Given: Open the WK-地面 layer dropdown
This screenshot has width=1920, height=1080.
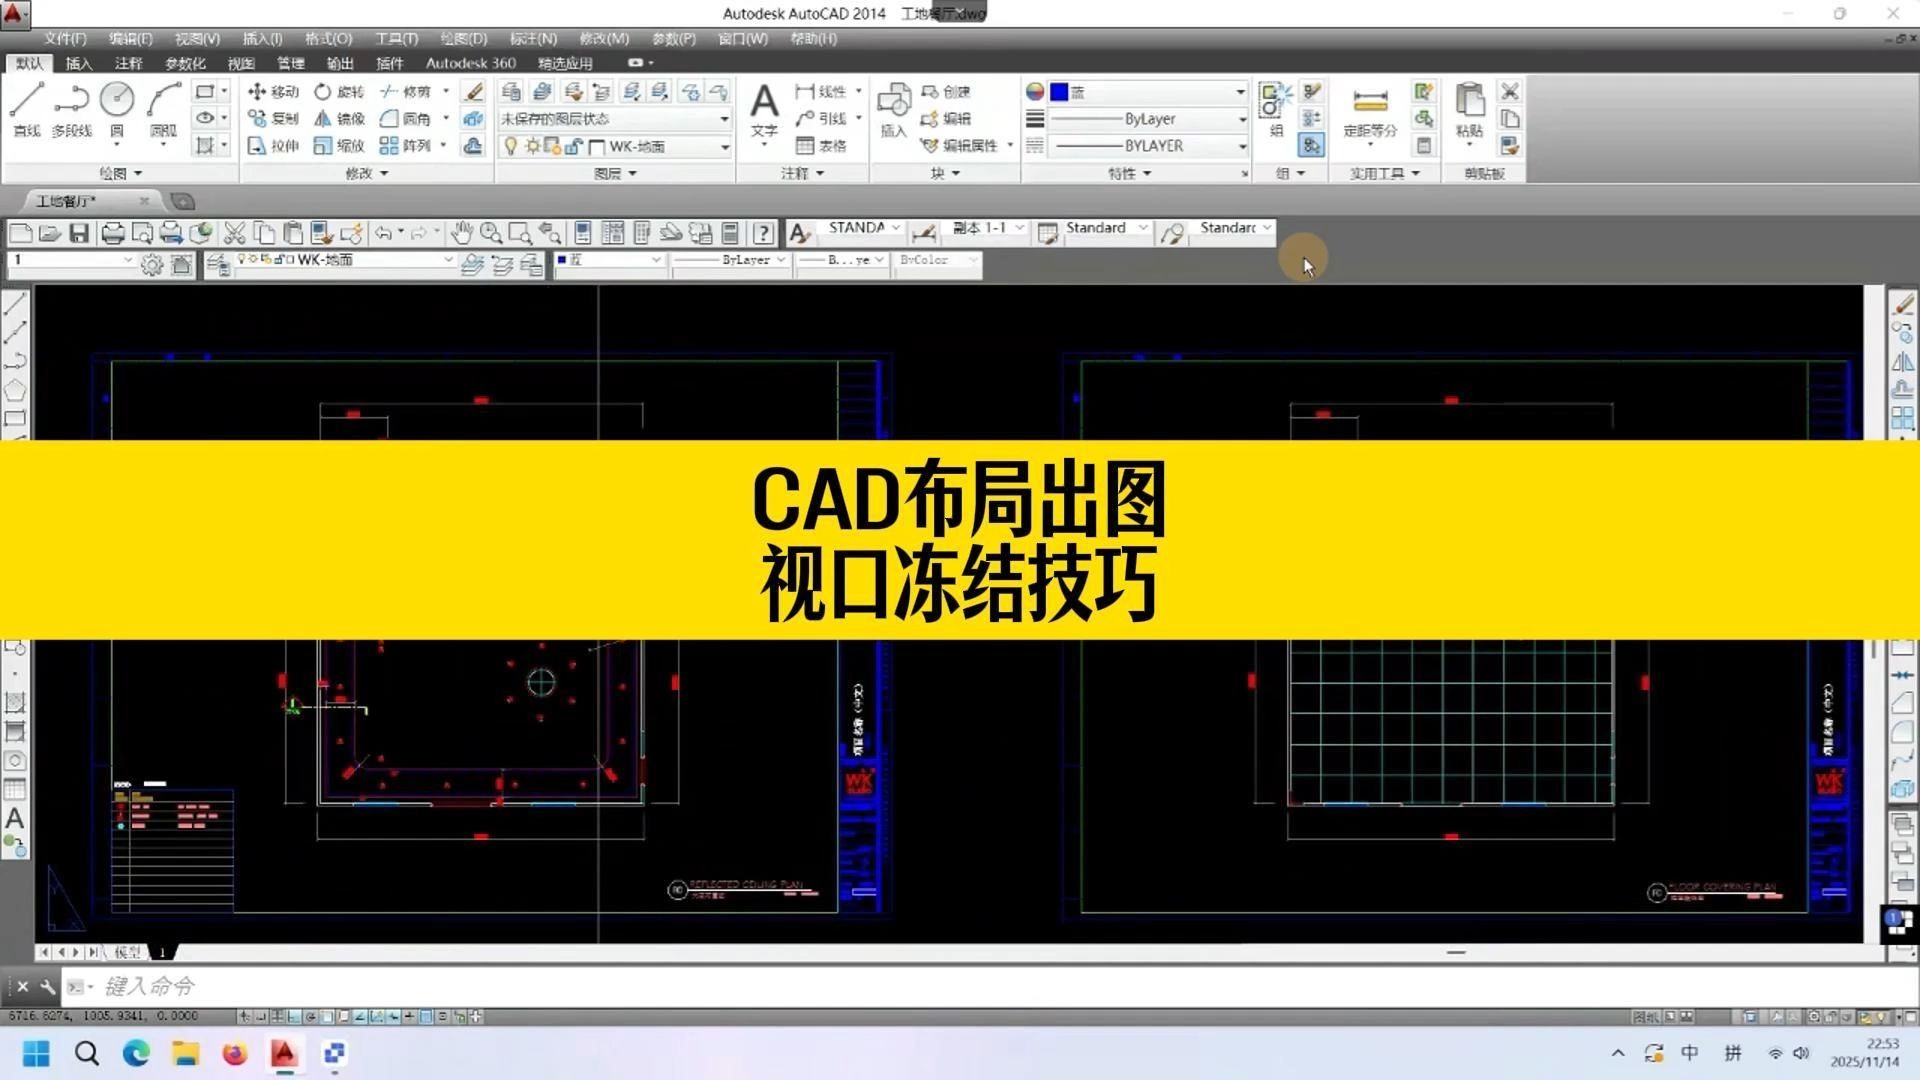Looking at the screenshot, I should point(724,147).
